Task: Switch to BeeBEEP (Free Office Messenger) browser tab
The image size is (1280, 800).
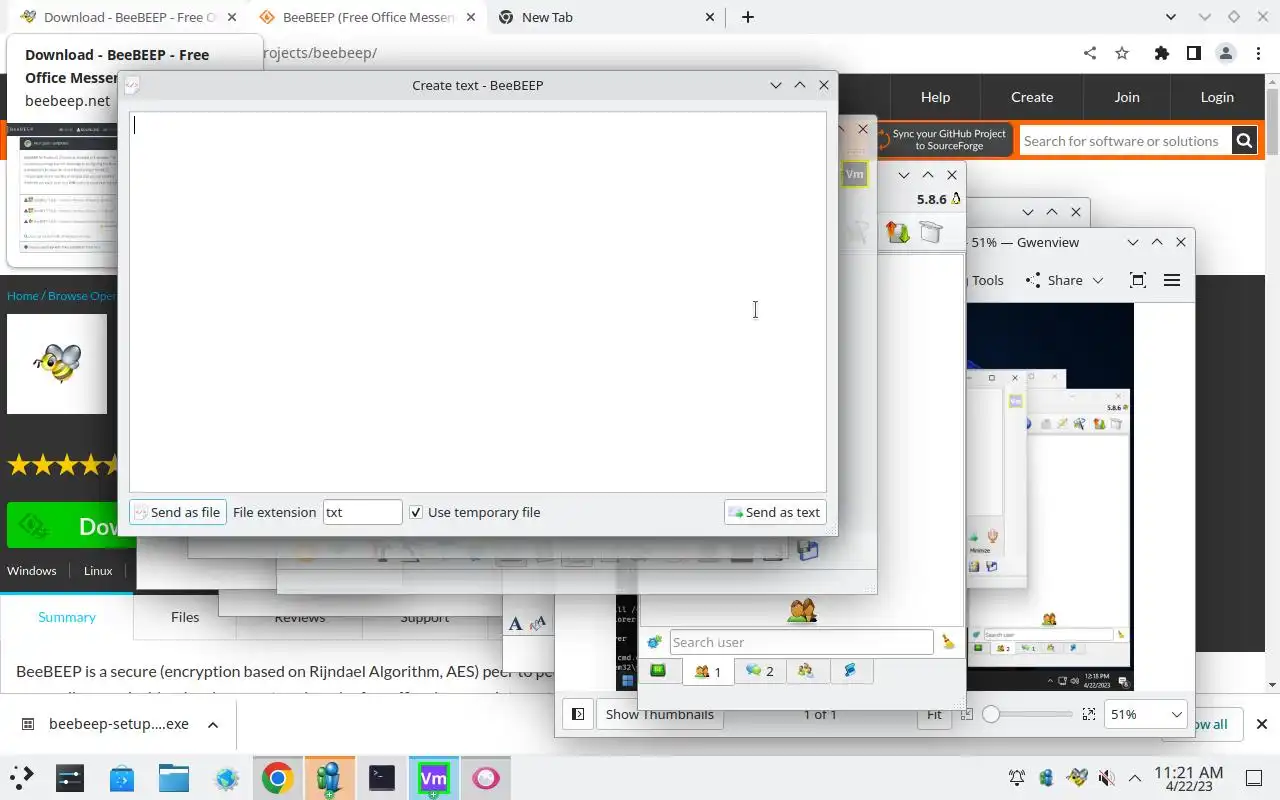Action: tap(368, 17)
